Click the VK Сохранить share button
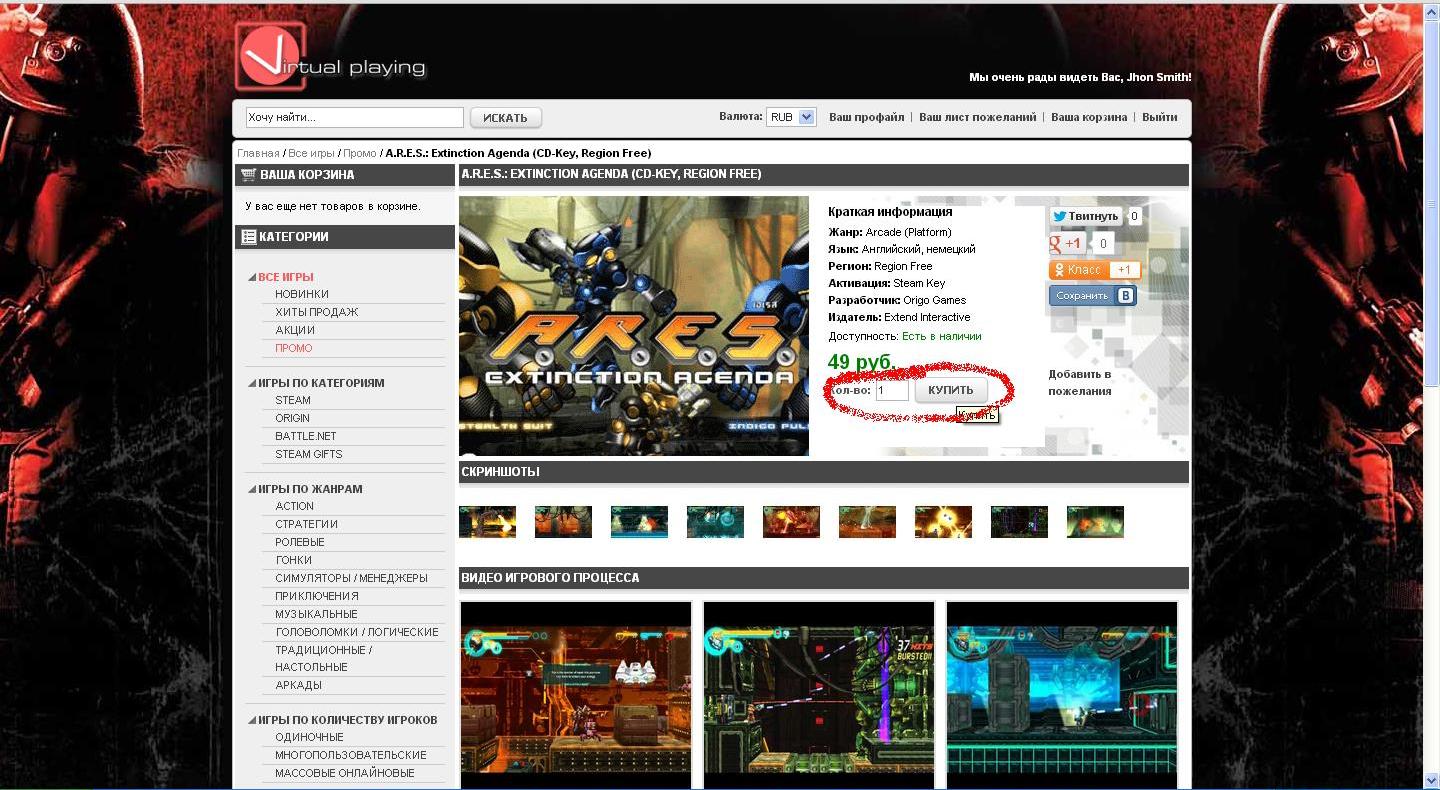This screenshot has width=1440, height=790. (x=1092, y=296)
